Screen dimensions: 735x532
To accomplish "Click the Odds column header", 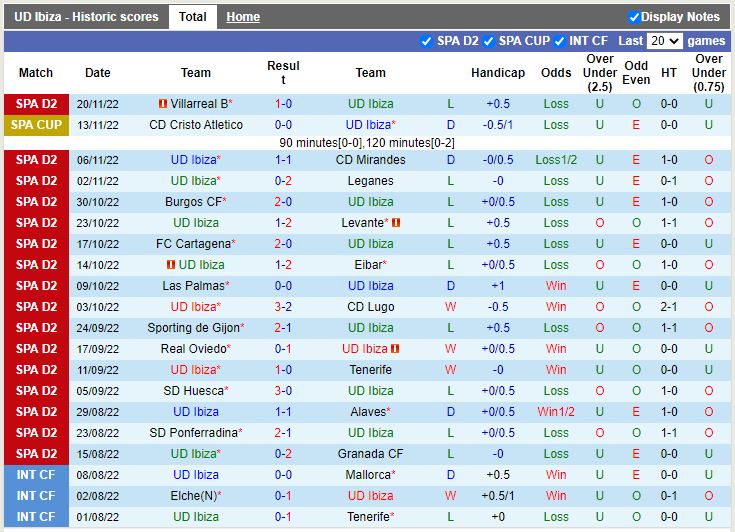I will 556,73.
